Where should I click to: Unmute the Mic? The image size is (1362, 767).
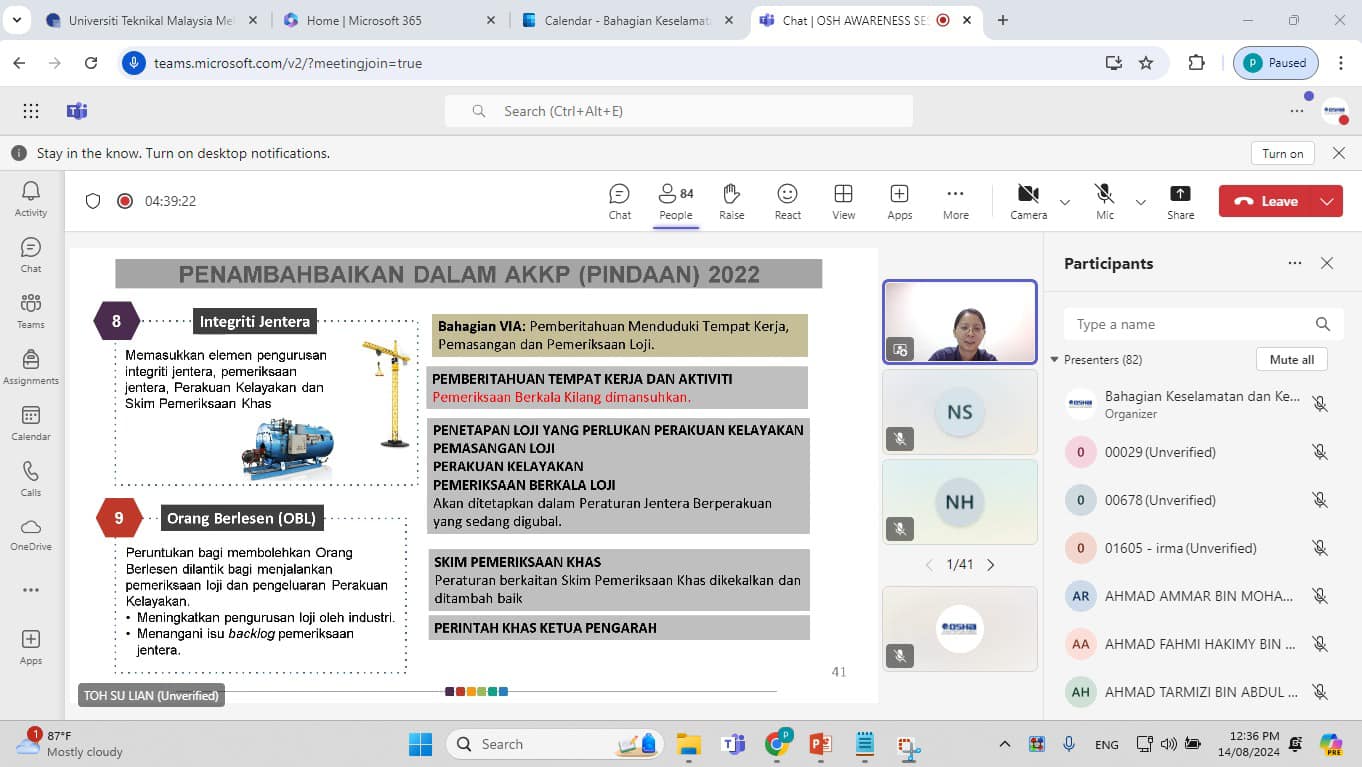tap(1104, 200)
